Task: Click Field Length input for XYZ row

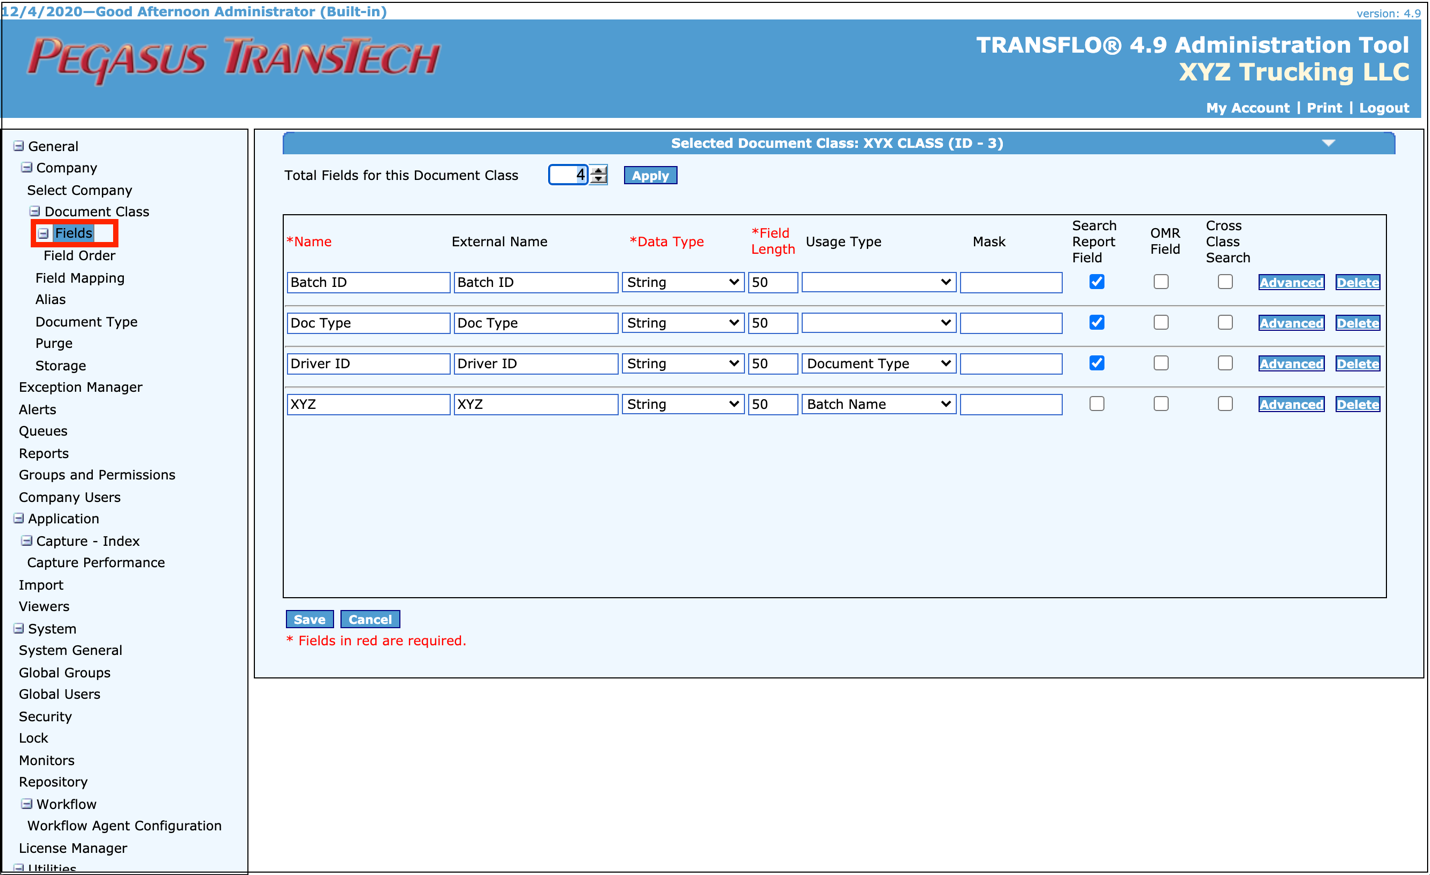Action: pyautogui.click(x=773, y=404)
